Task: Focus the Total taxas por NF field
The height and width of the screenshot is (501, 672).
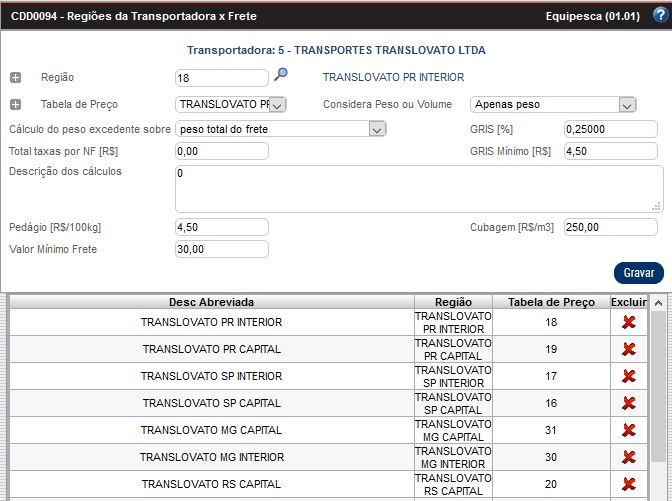Action: (x=222, y=151)
